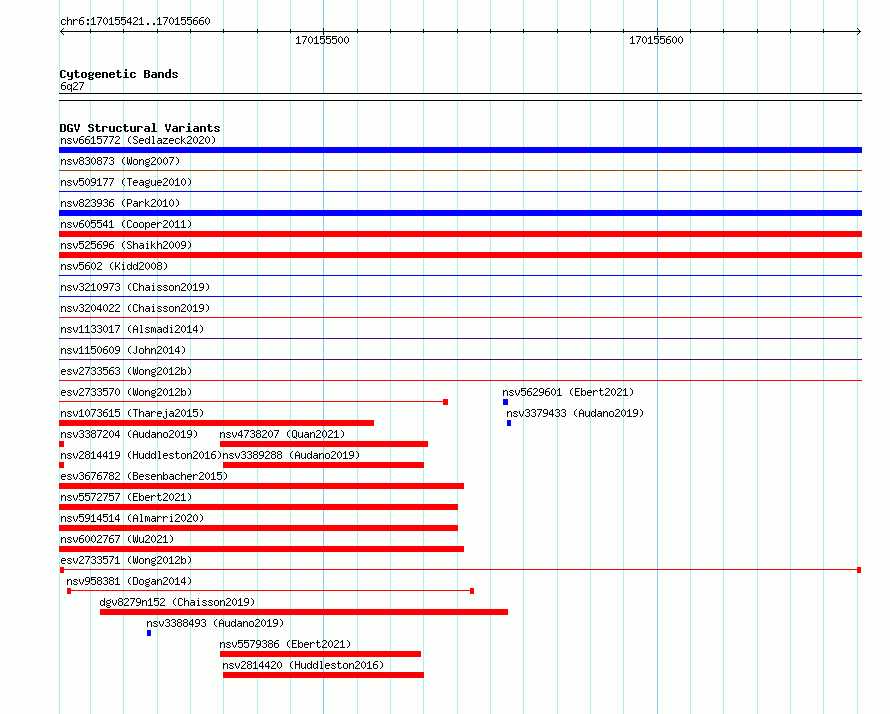This screenshot has width=890, height=714.
Task: Click the small blue marker under nsv5629601
Action: [x=505, y=402]
